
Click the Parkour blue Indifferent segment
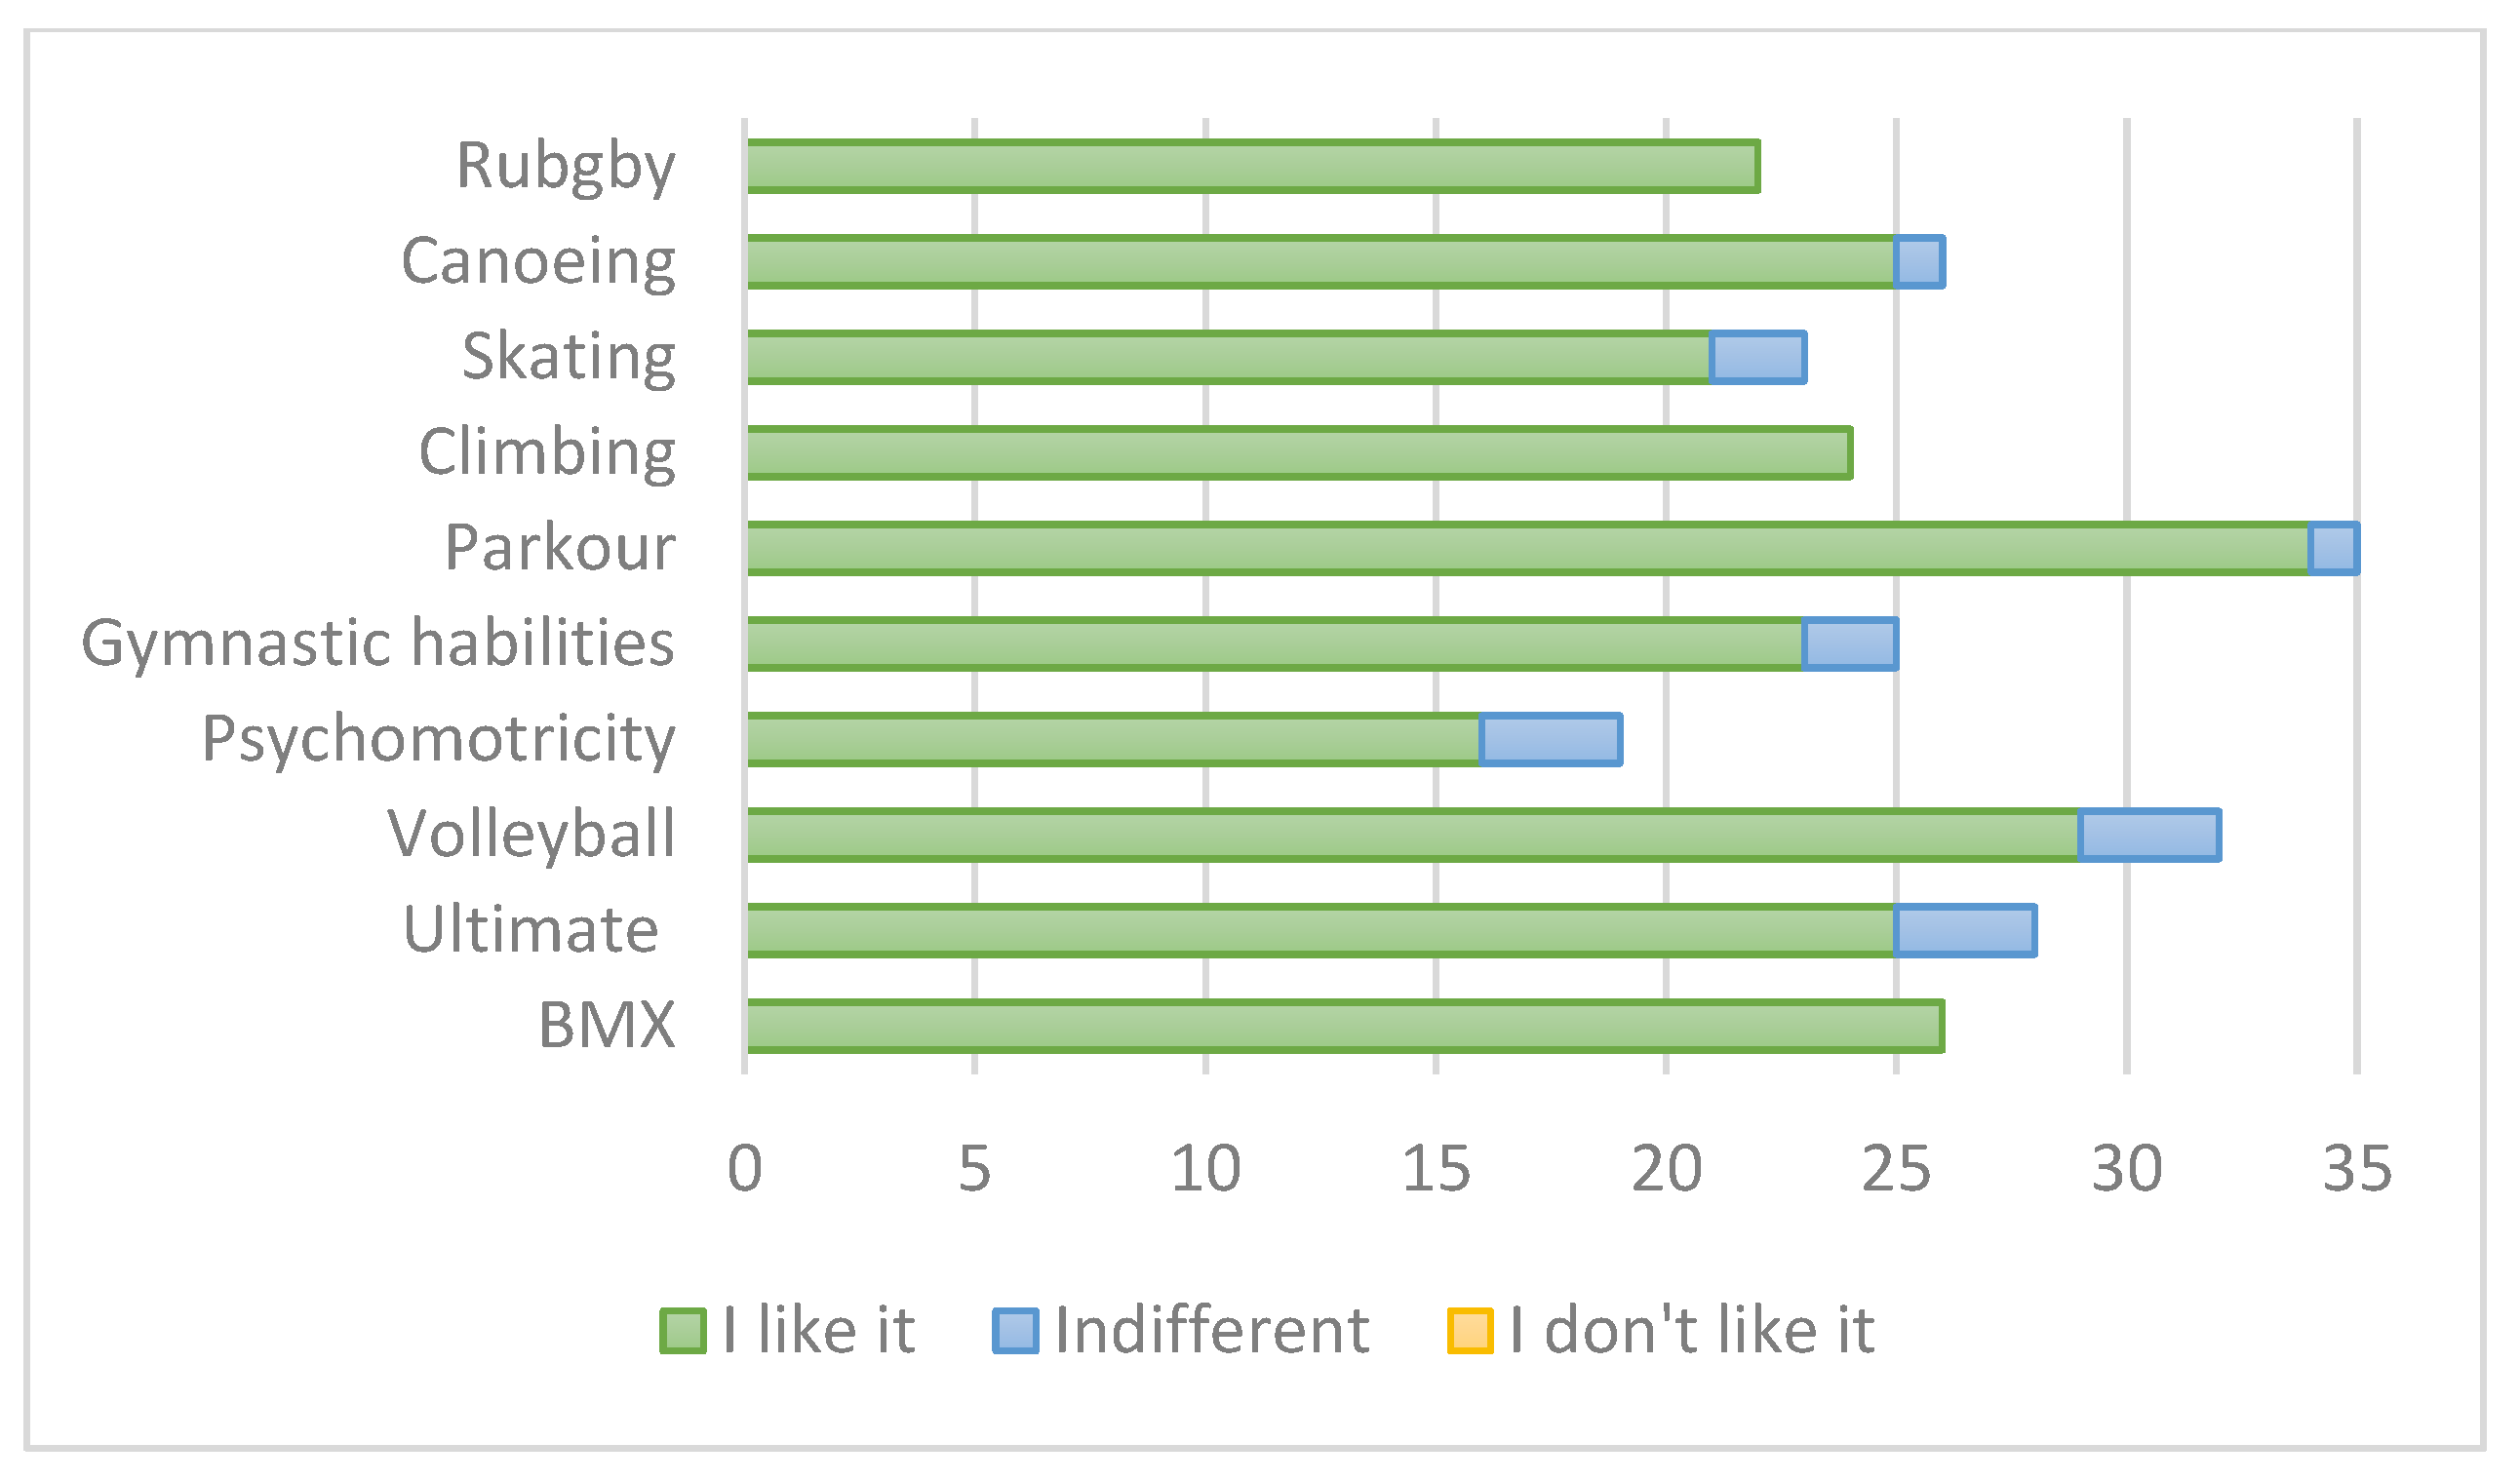click(2334, 549)
